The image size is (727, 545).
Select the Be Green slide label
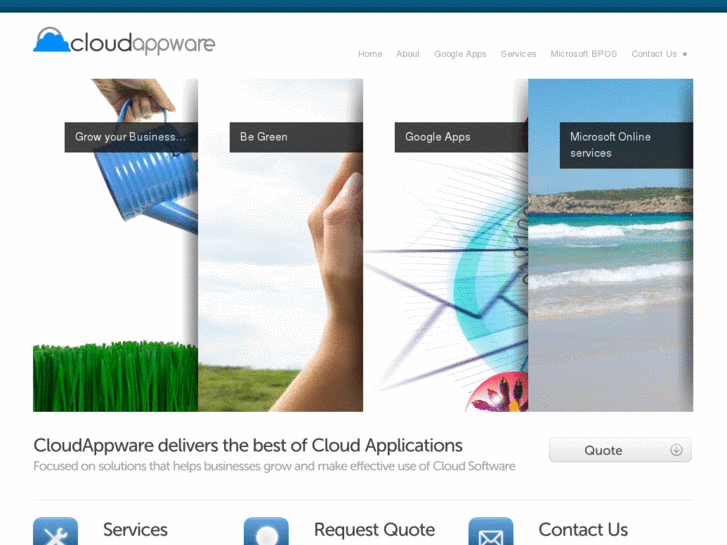tap(296, 137)
